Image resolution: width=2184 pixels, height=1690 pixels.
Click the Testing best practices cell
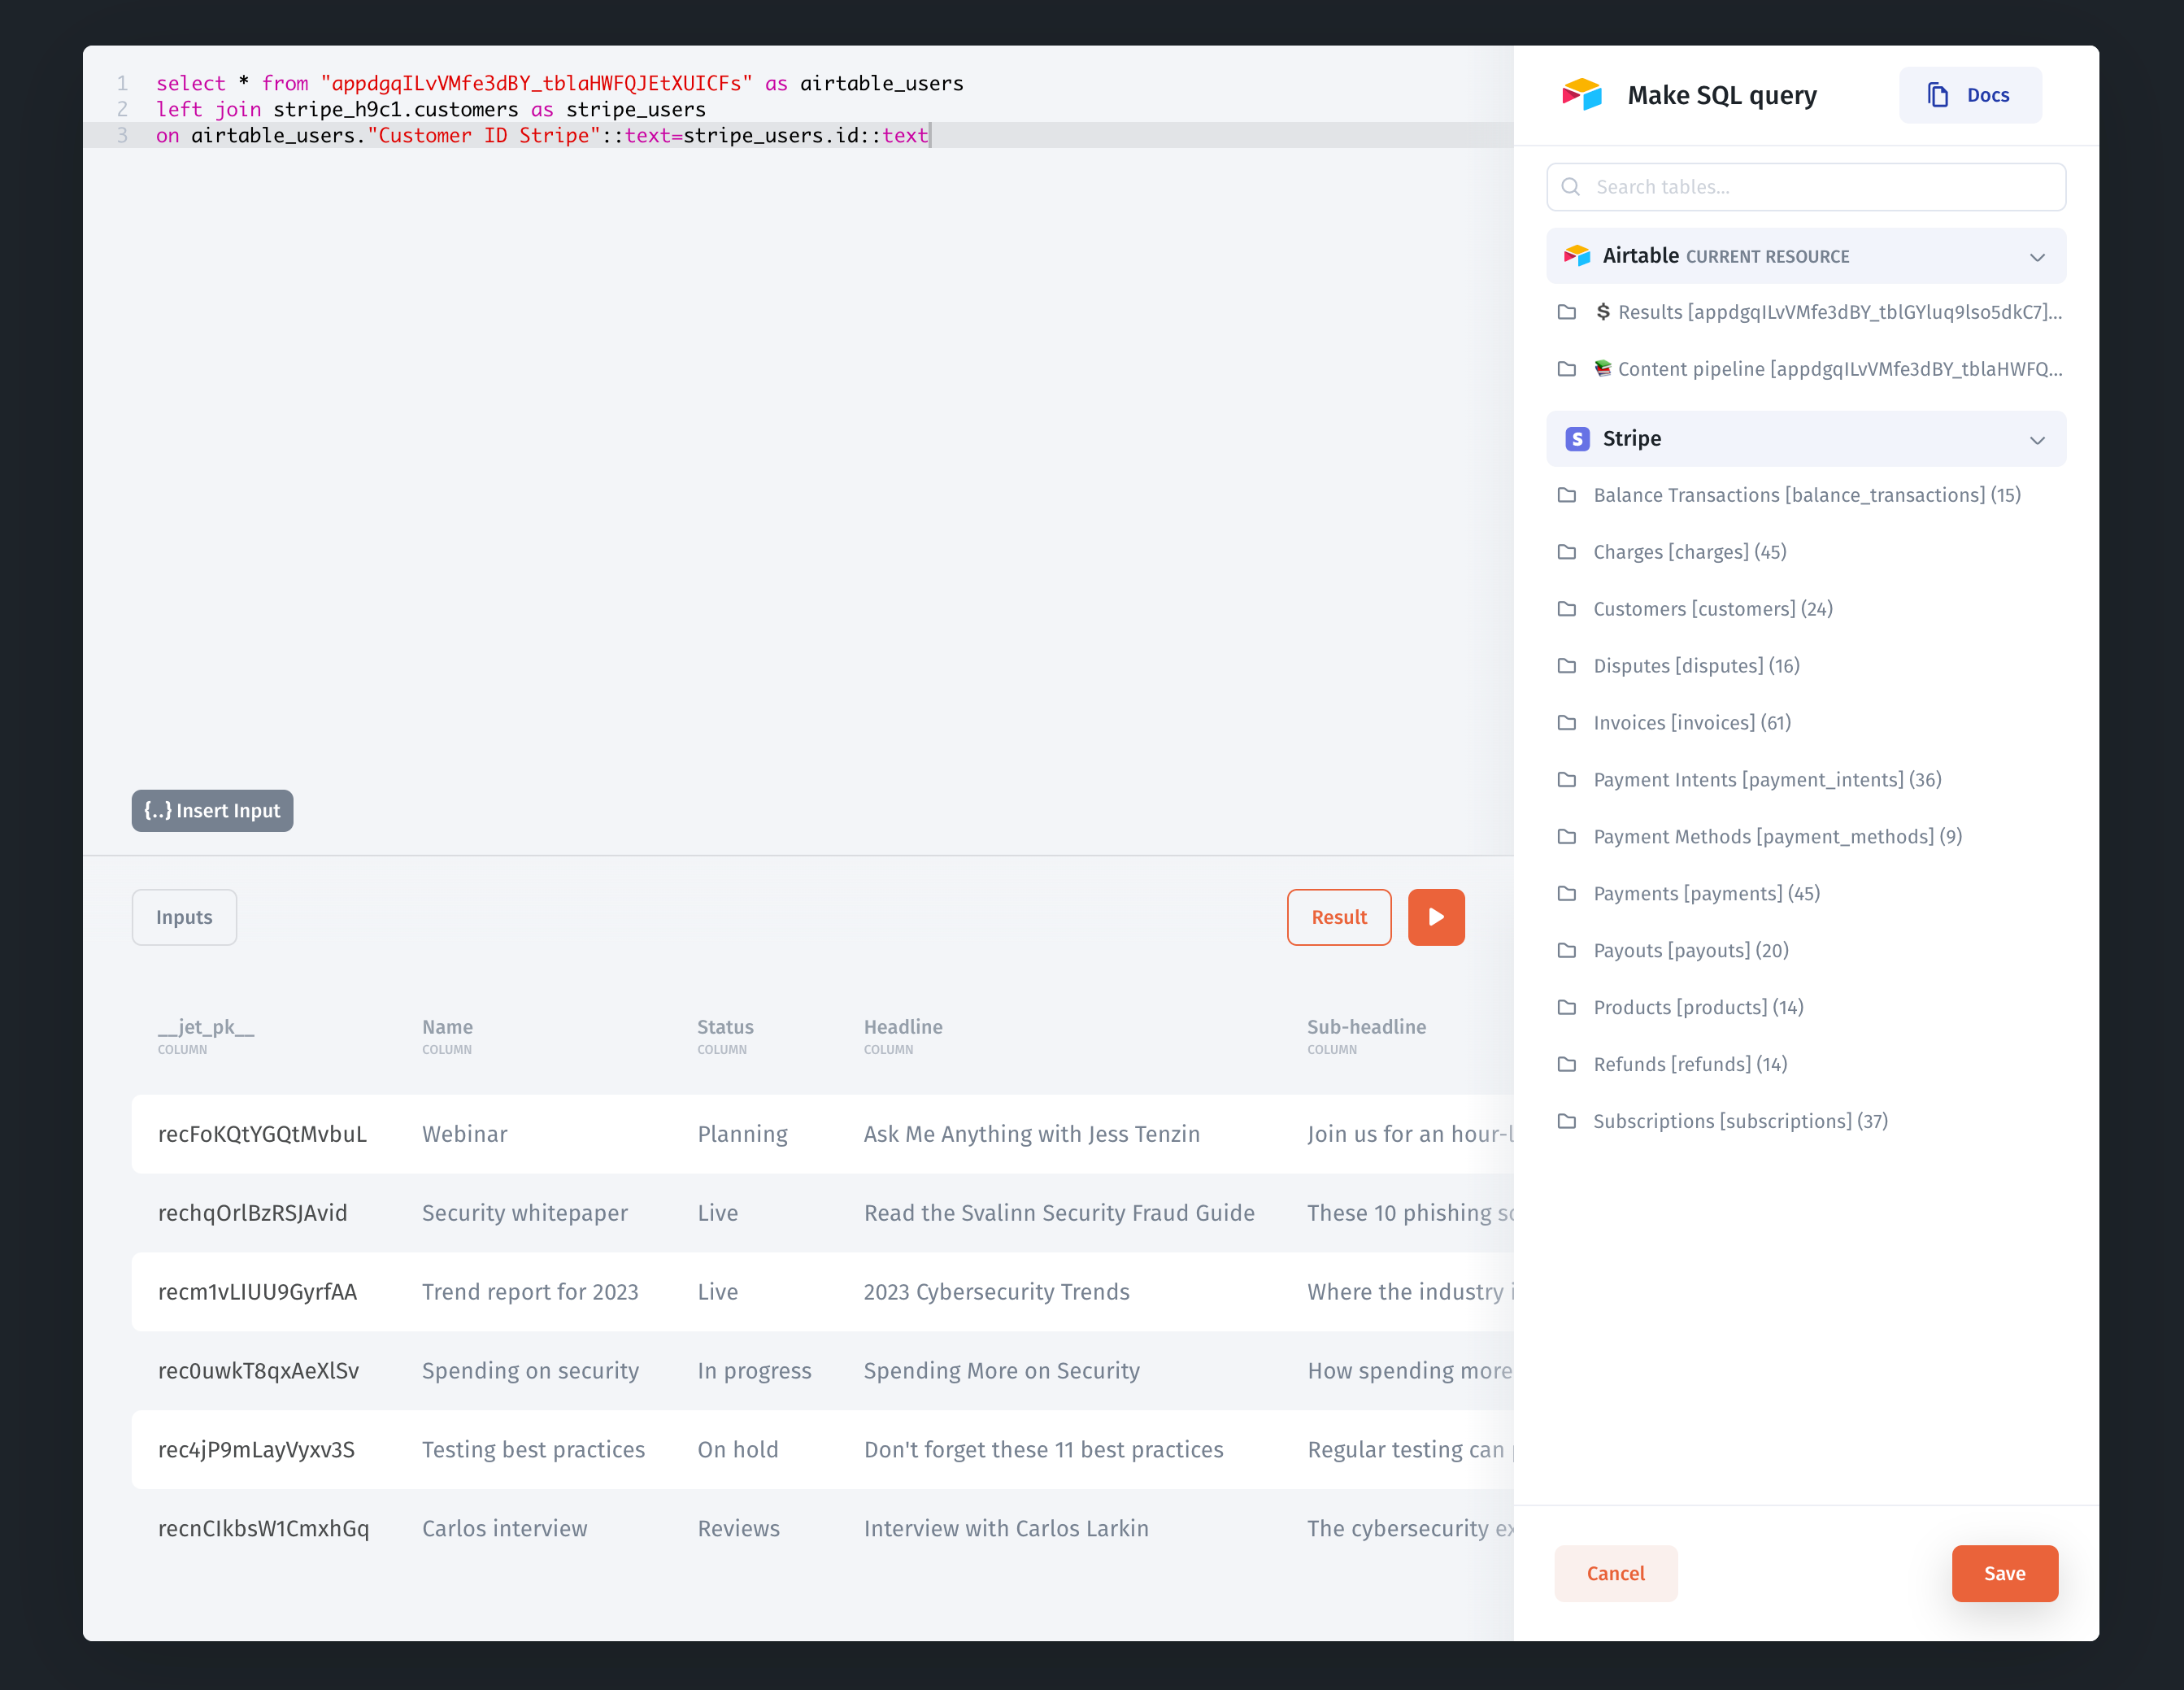click(533, 1450)
